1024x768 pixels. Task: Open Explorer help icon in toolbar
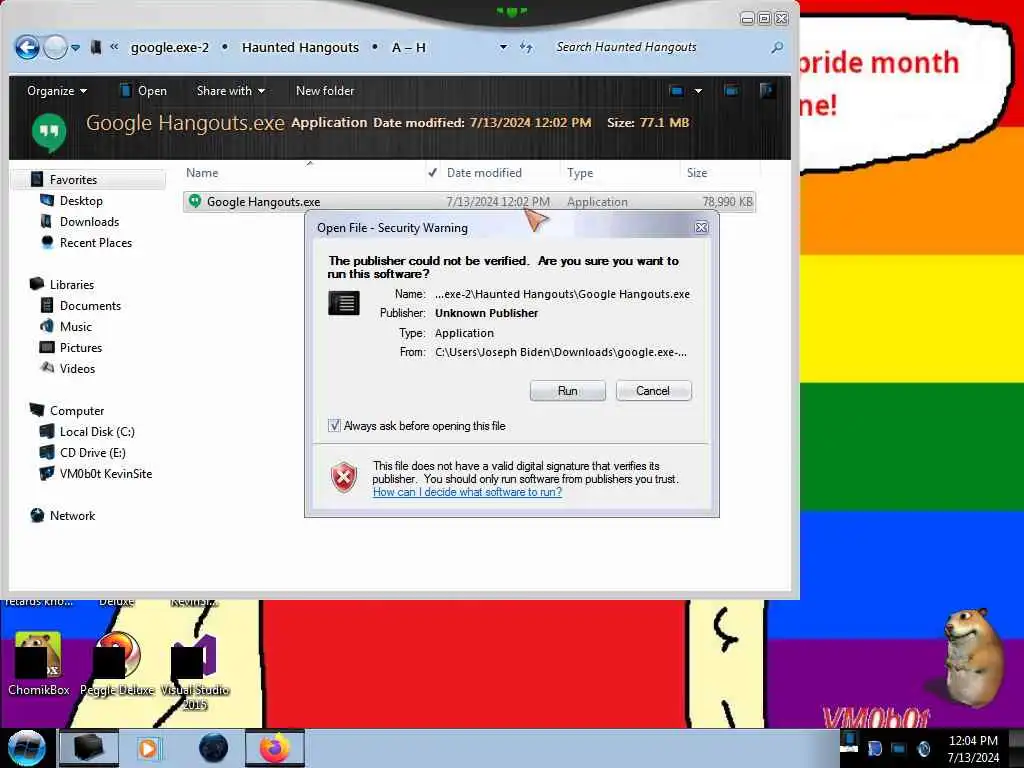[767, 91]
